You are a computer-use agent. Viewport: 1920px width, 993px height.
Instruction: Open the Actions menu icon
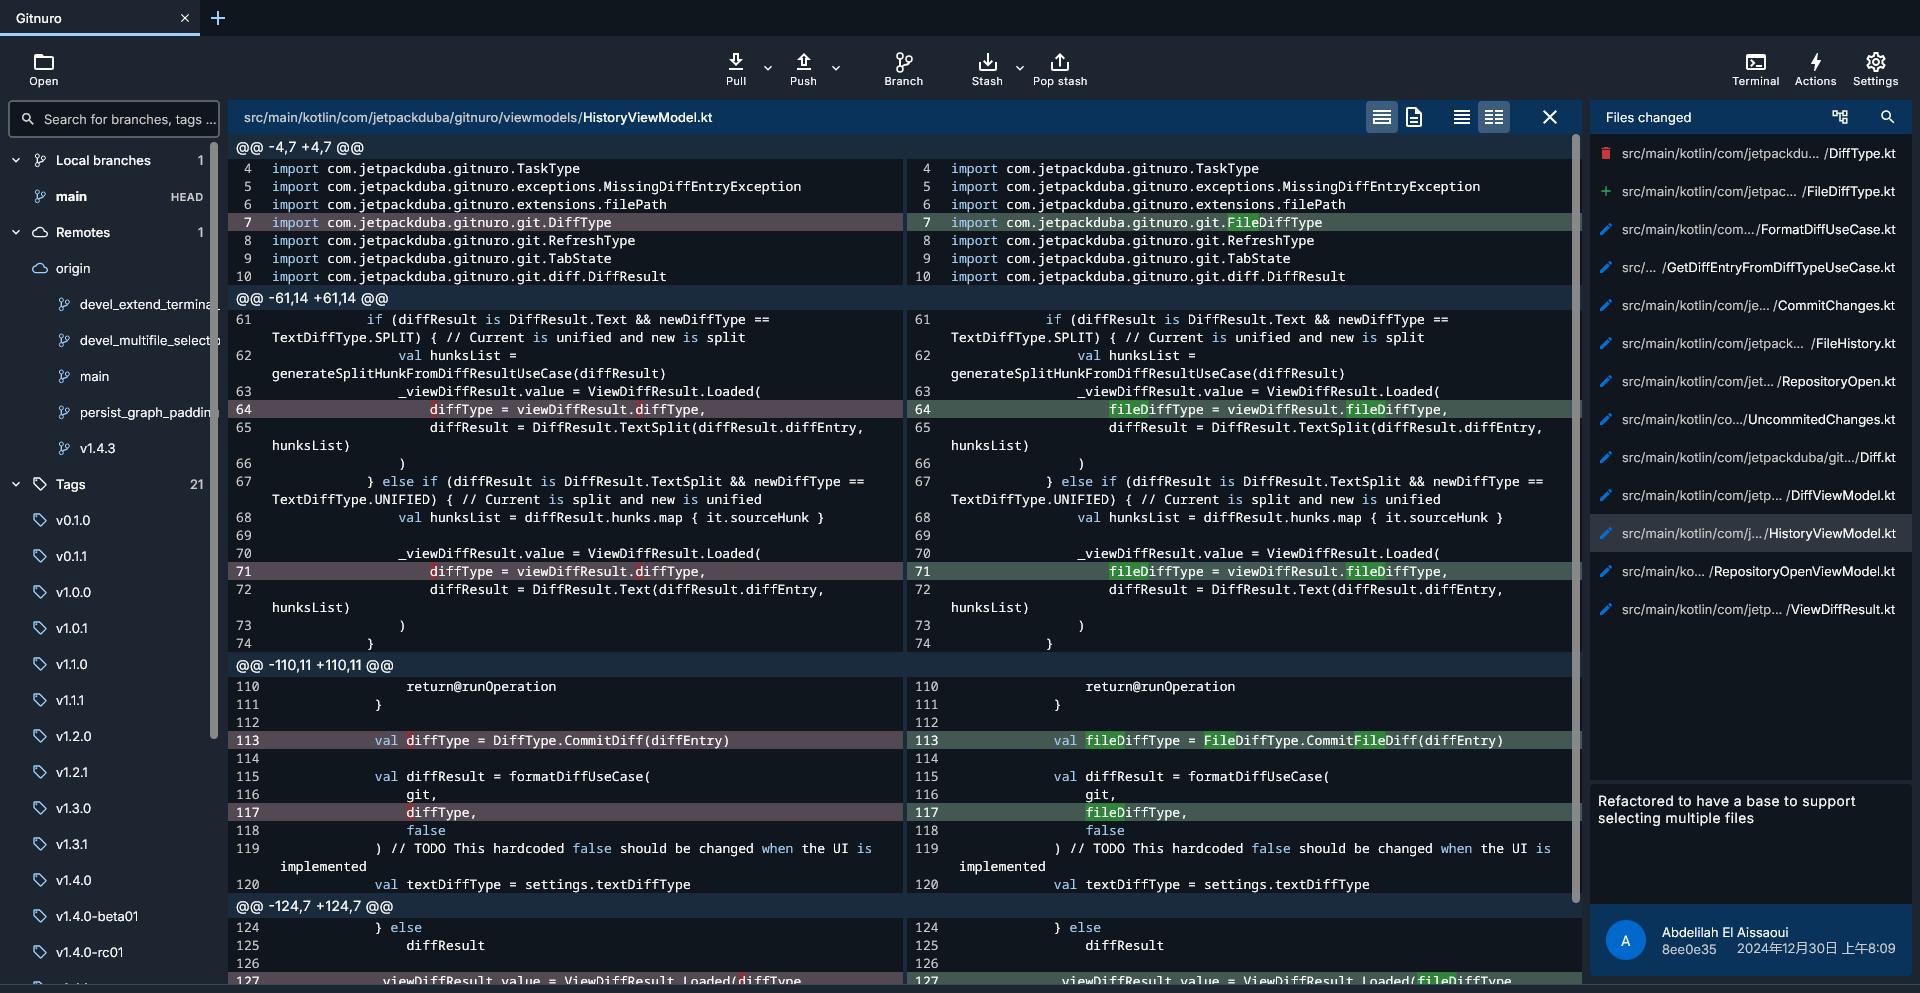tap(1815, 69)
